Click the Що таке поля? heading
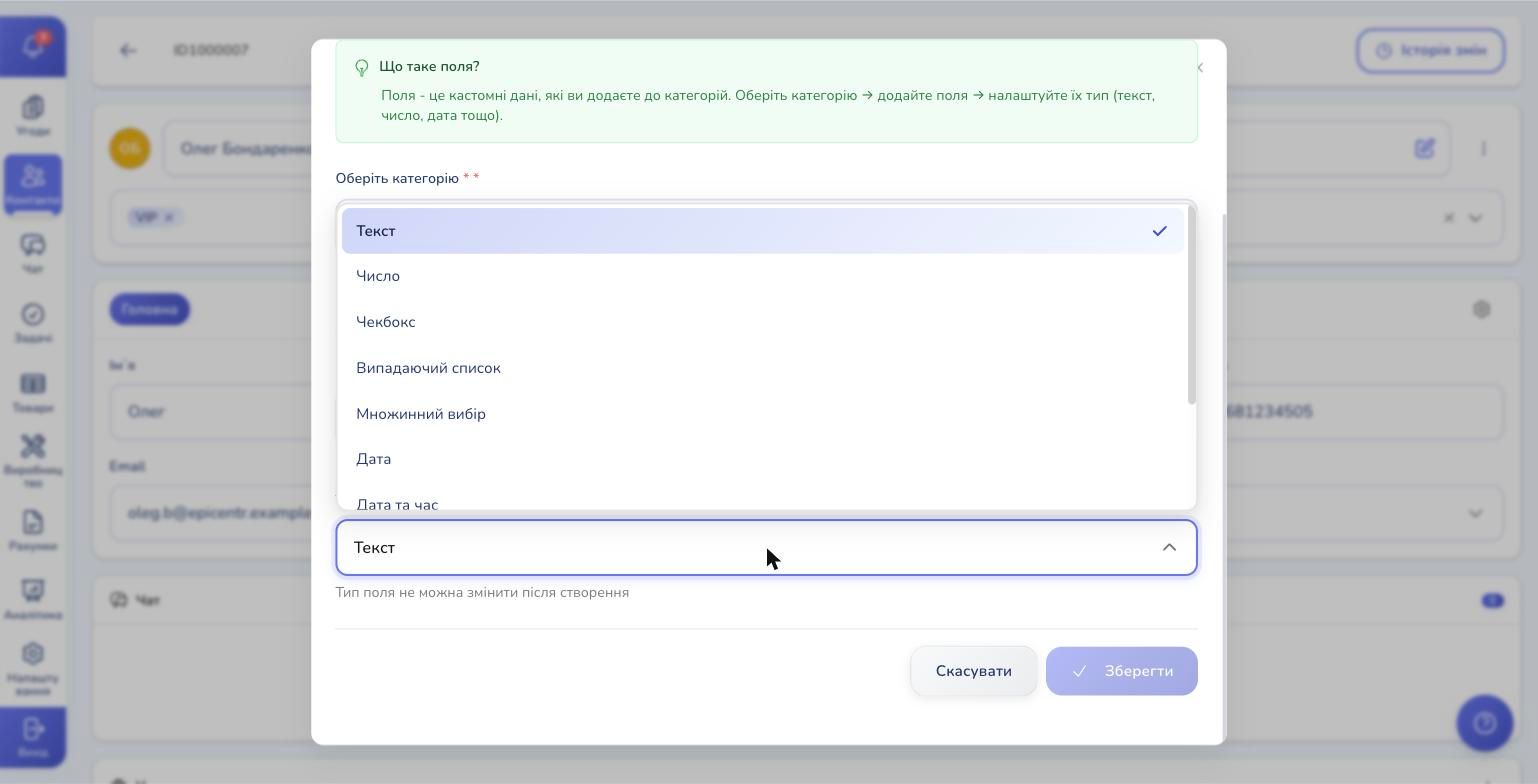Image resolution: width=1538 pixels, height=784 pixels. pyautogui.click(x=429, y=66)
